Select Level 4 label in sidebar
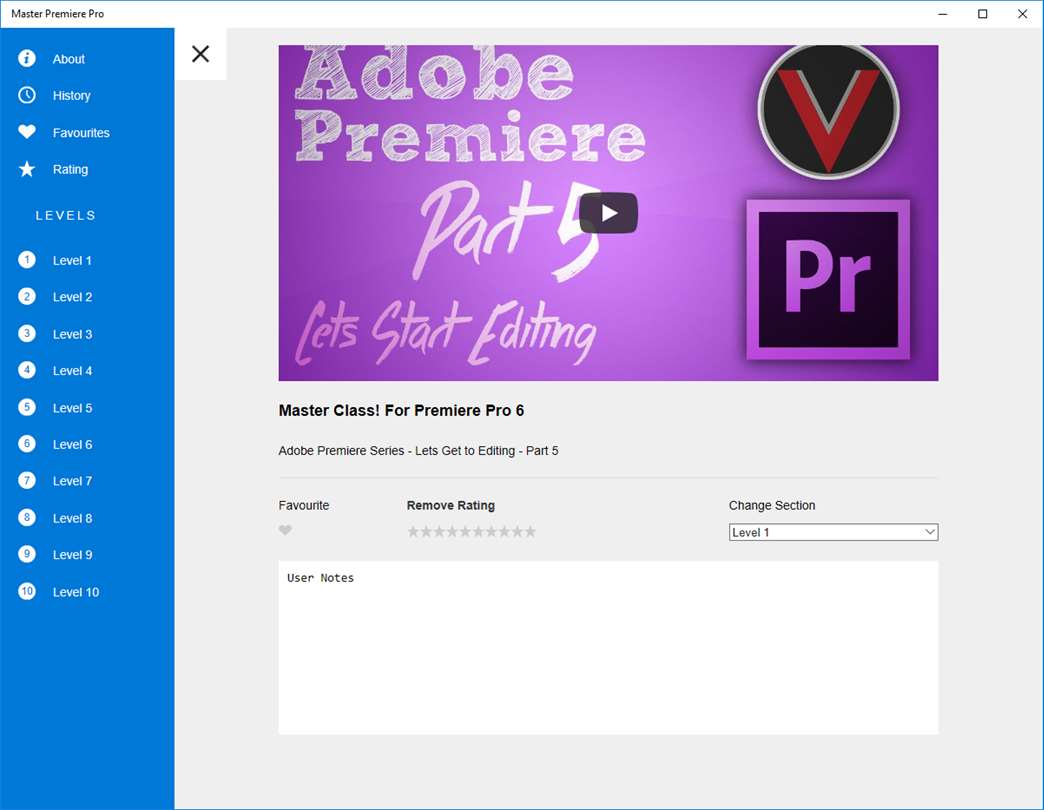 pos(72,371)
